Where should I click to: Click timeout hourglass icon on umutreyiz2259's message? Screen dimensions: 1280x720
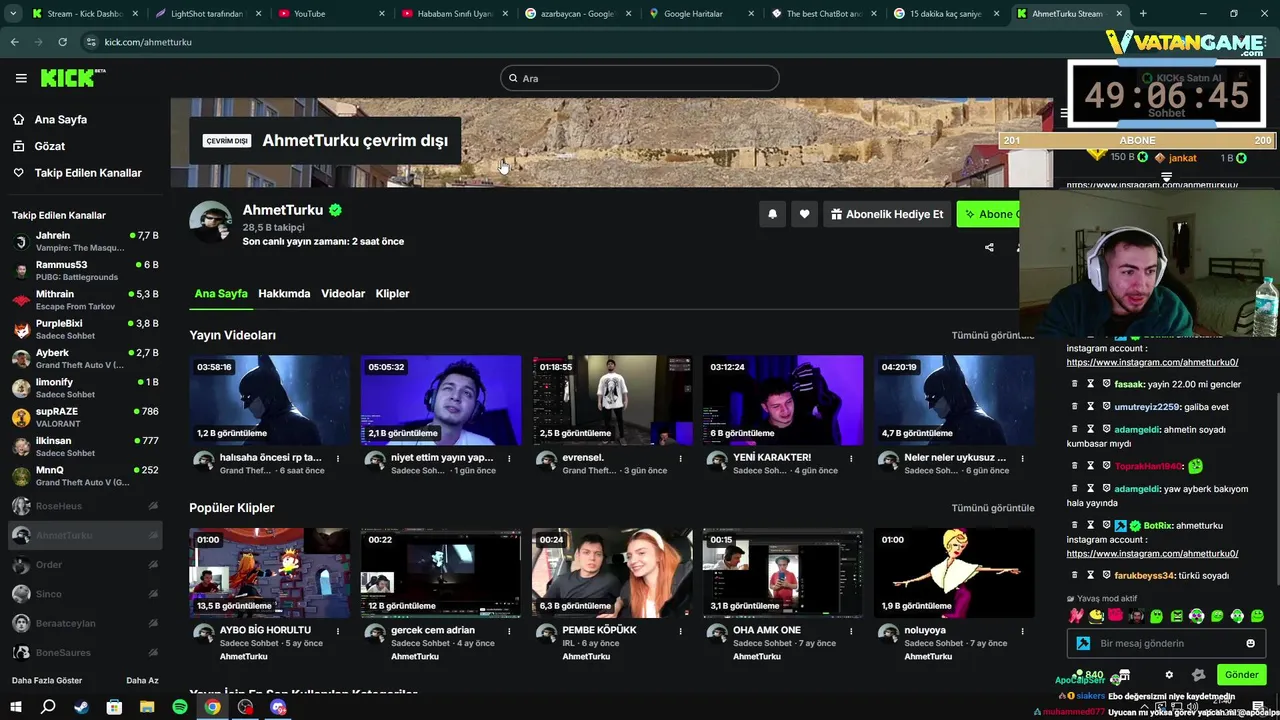click(x=1091, y=407)
